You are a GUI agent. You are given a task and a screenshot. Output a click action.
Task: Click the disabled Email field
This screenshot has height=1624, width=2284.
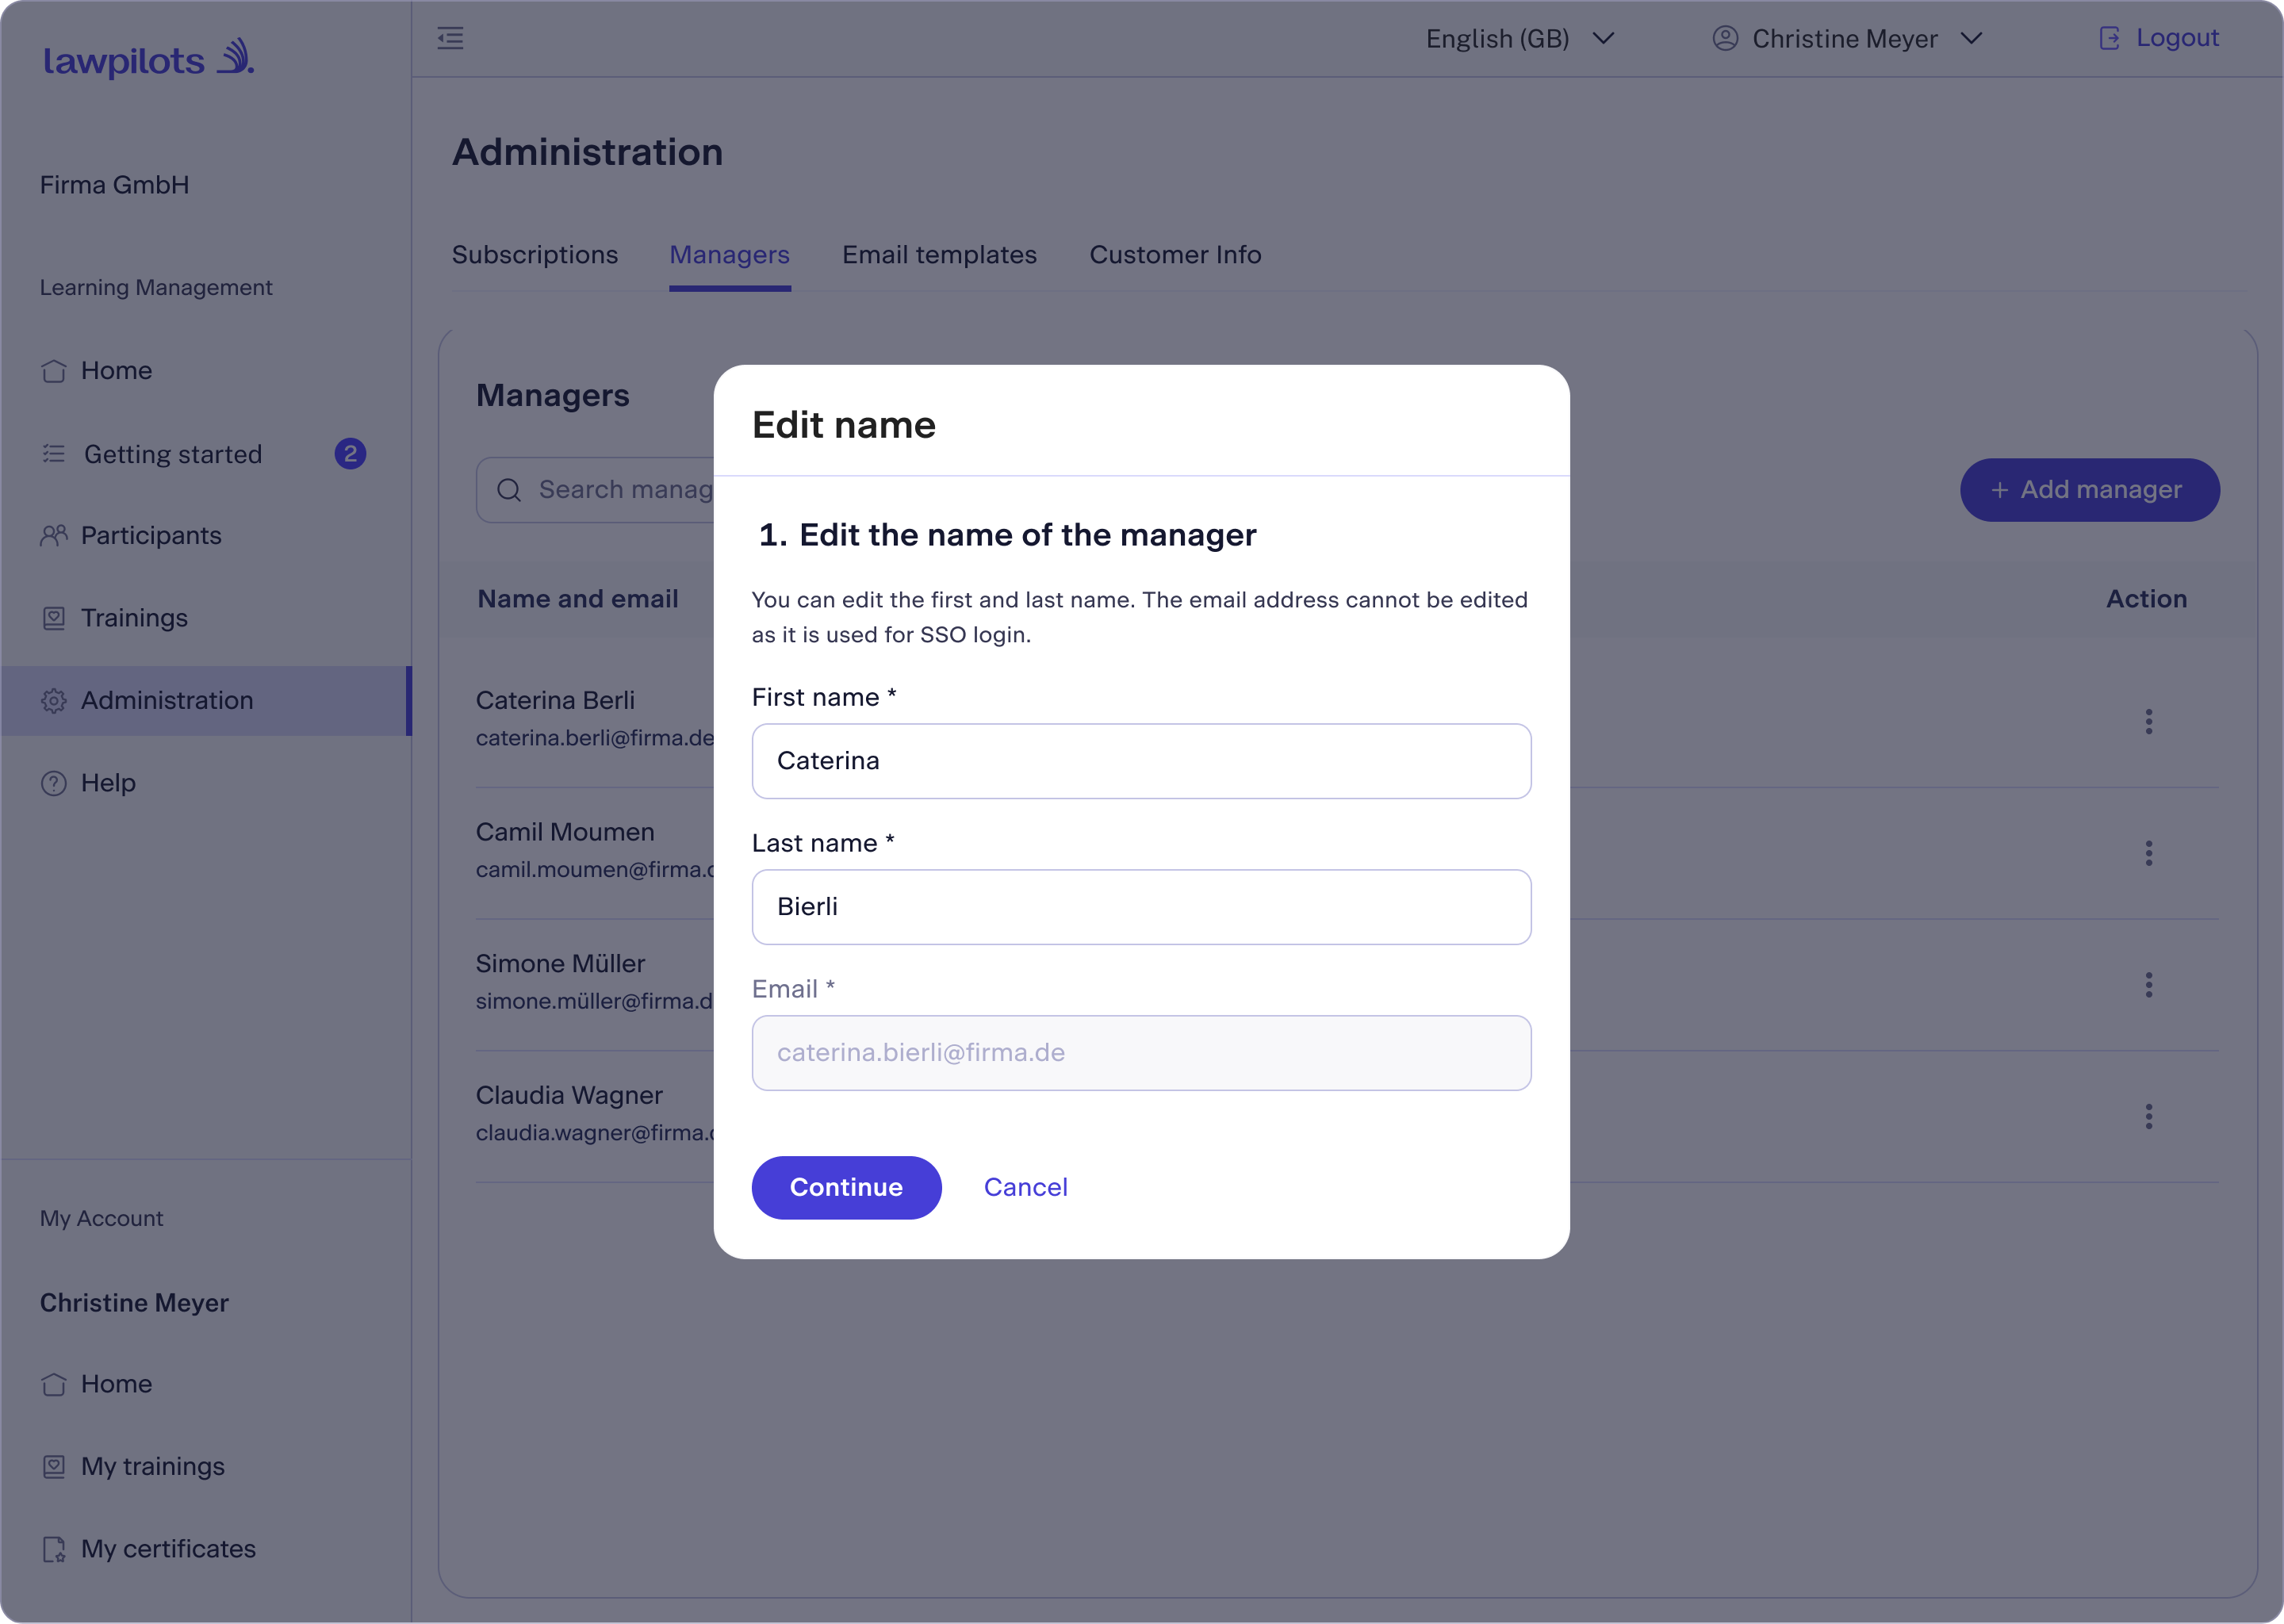tap(1141, 1053)
